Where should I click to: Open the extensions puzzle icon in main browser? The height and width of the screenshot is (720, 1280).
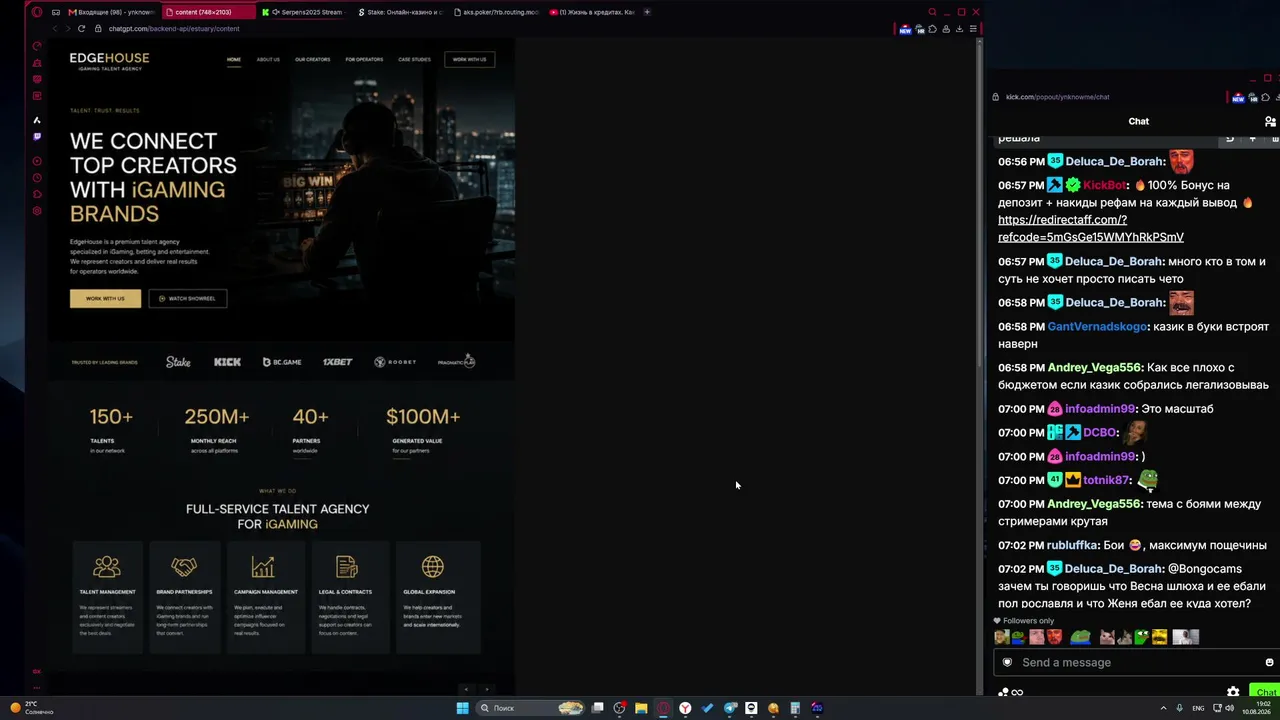pyautogui.click(x=932, y=29)
